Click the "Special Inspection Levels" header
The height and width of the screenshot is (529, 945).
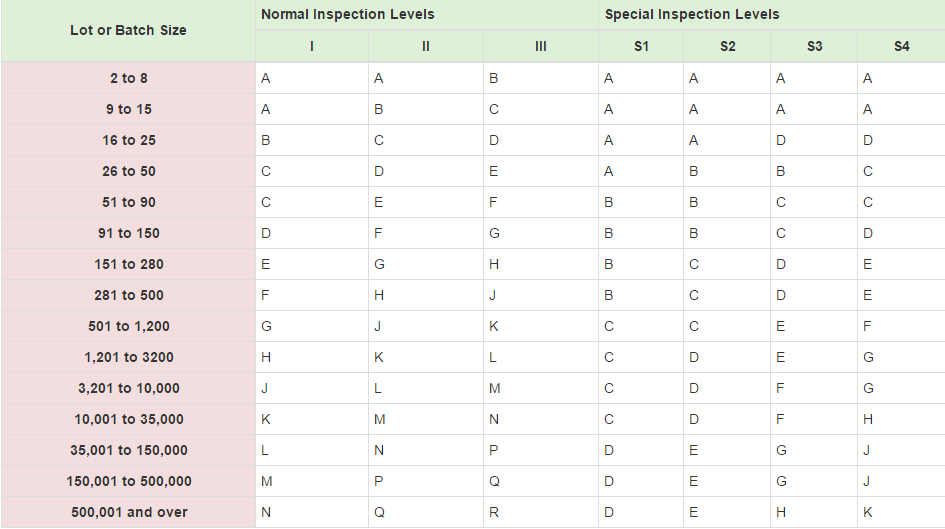click(692, 15)
